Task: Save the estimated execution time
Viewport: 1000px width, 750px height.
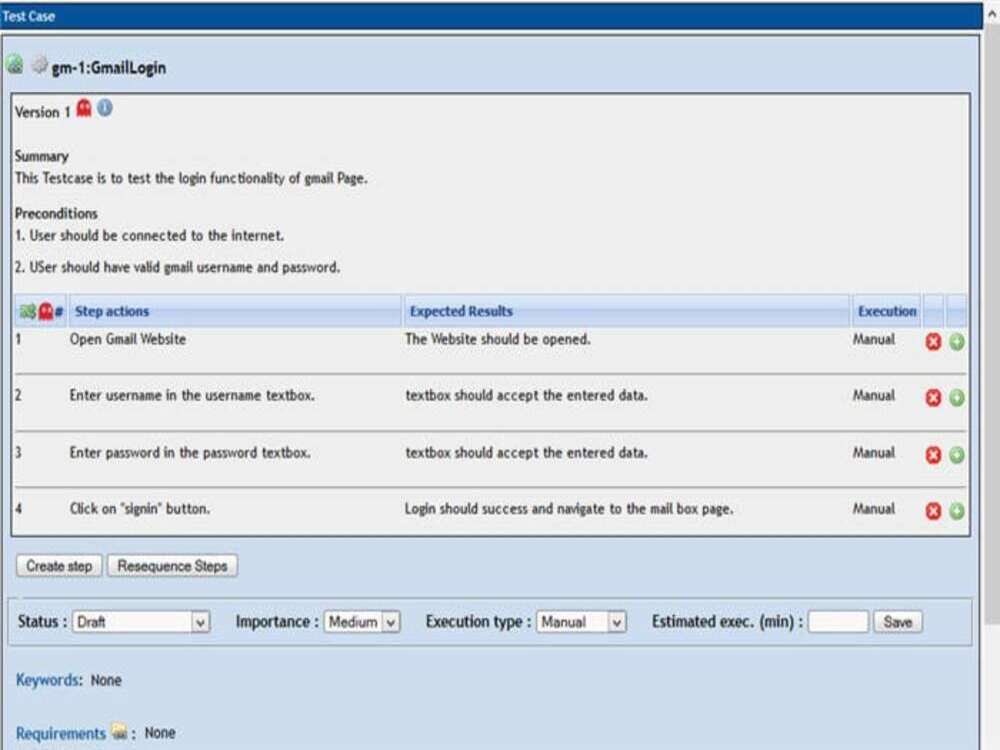Action: (x=898, y=622)
